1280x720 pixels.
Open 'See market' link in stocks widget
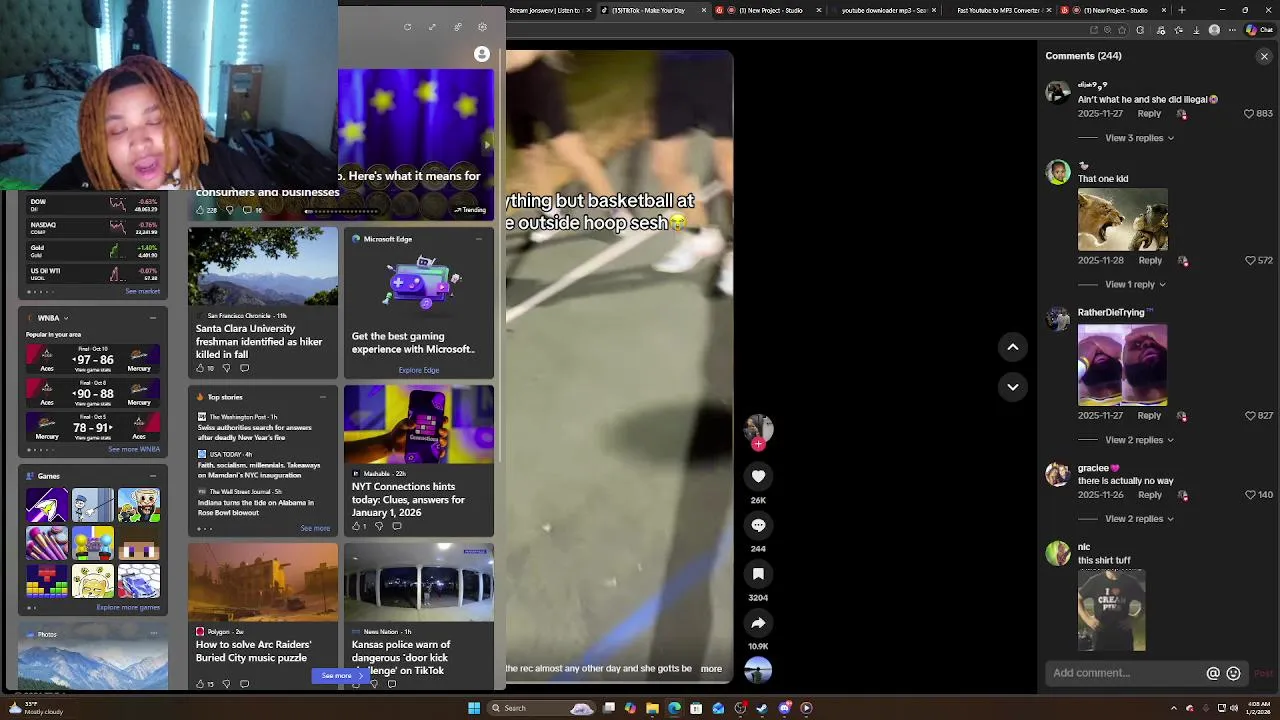[142, 292]
